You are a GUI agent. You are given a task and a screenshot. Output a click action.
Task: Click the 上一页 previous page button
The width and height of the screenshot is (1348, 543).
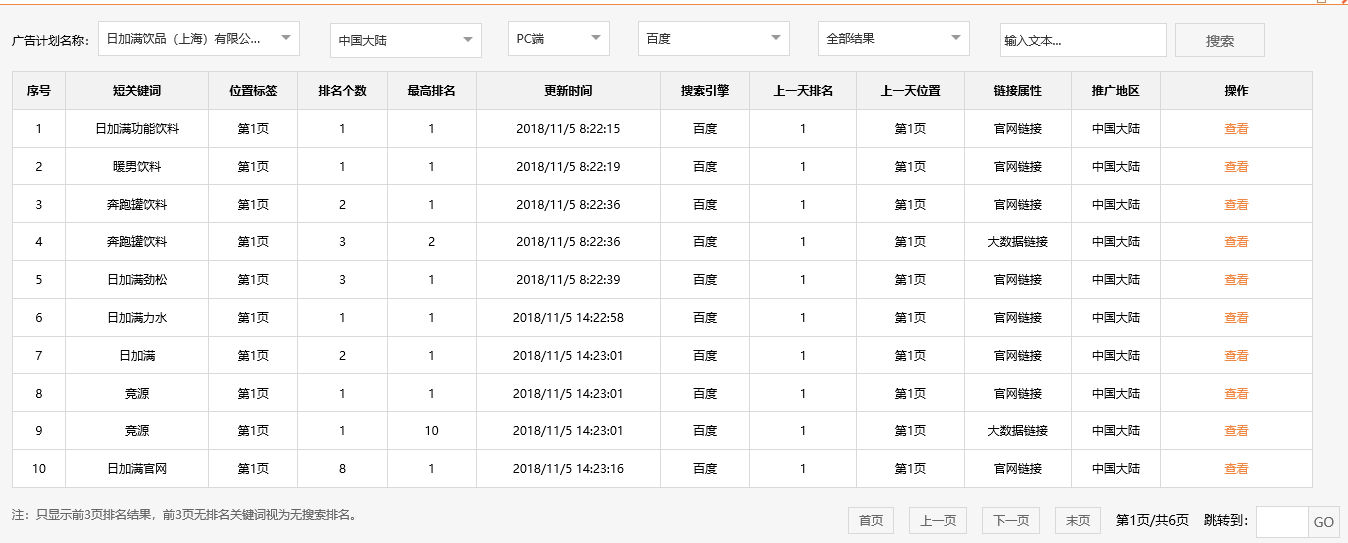click(x=938, y=520)
